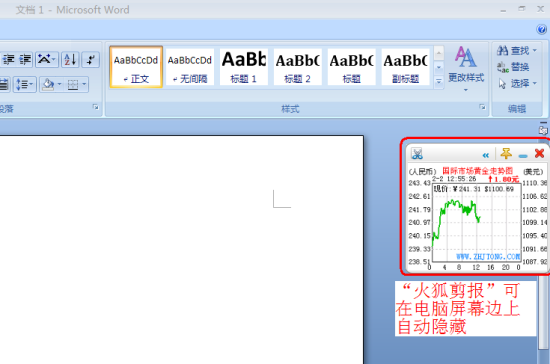This screenshot has width=550, height=364.
Task: Apply borders with the border icon
Action: (73, 85)
